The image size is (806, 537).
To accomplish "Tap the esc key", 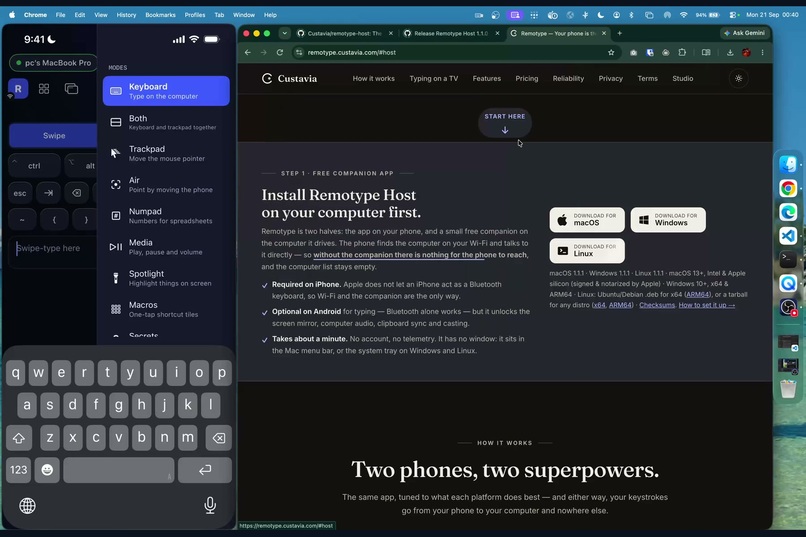I will (x=20, y=193).
